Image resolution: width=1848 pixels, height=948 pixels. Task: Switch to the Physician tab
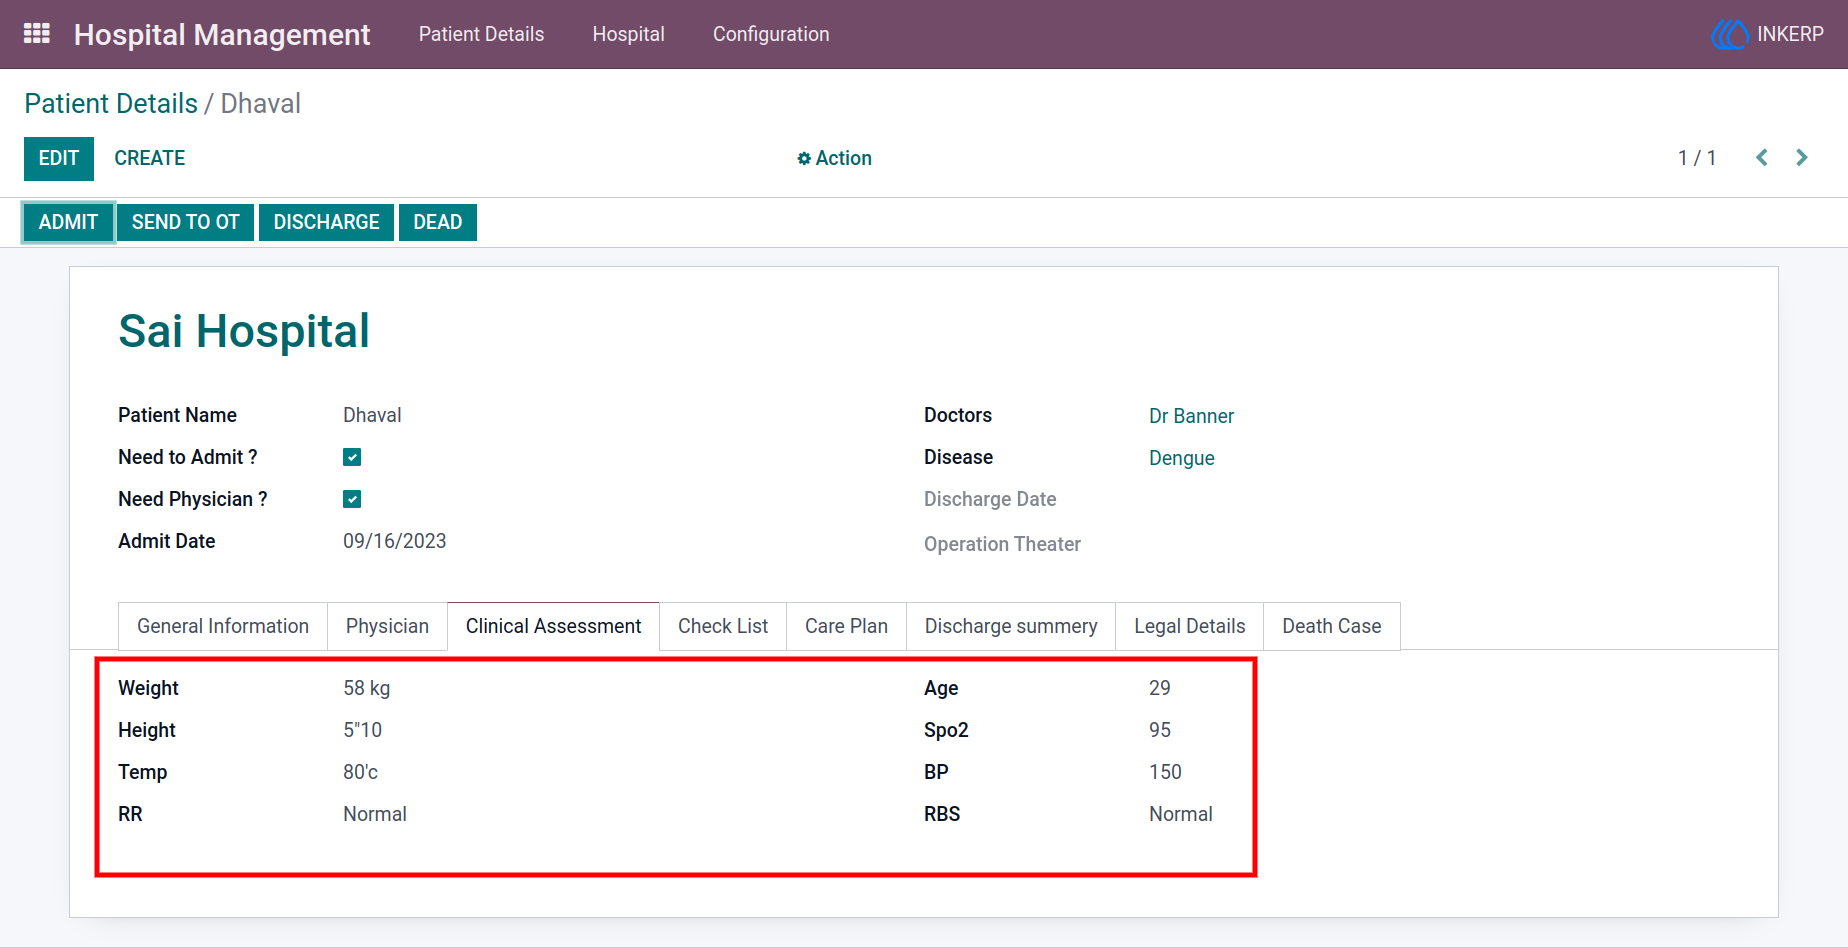[x=387, y=626]
